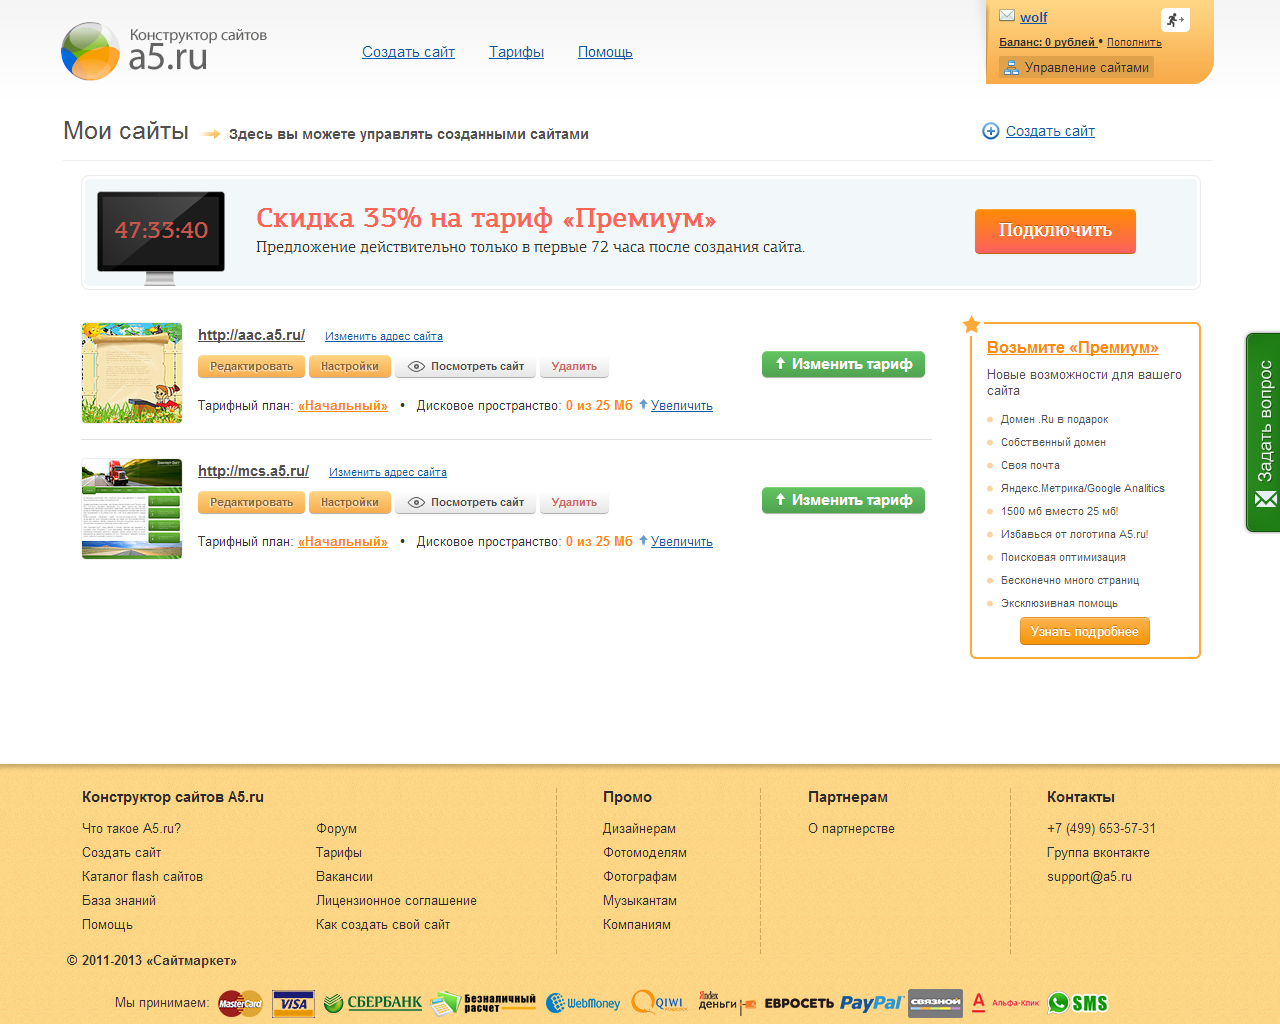Click Изменить адрес сайта for aac.a5.ru
The image size is (1280, 1024).
384,336
